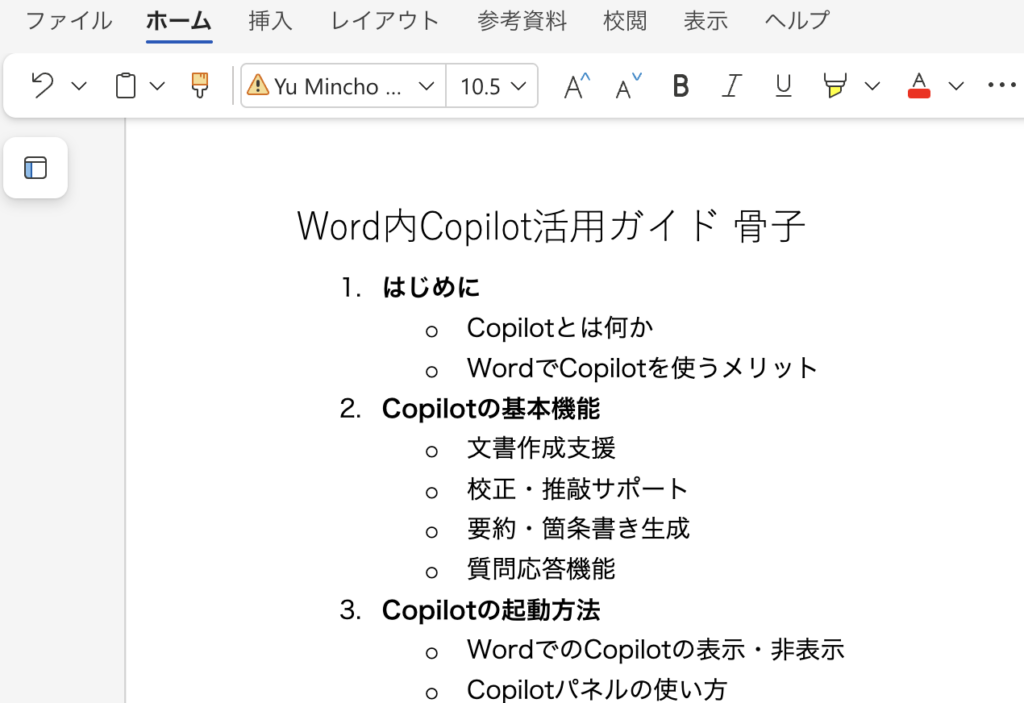
Task: Toggle Italic formatting
Action: pyautogui.click(x=732, y=86)
